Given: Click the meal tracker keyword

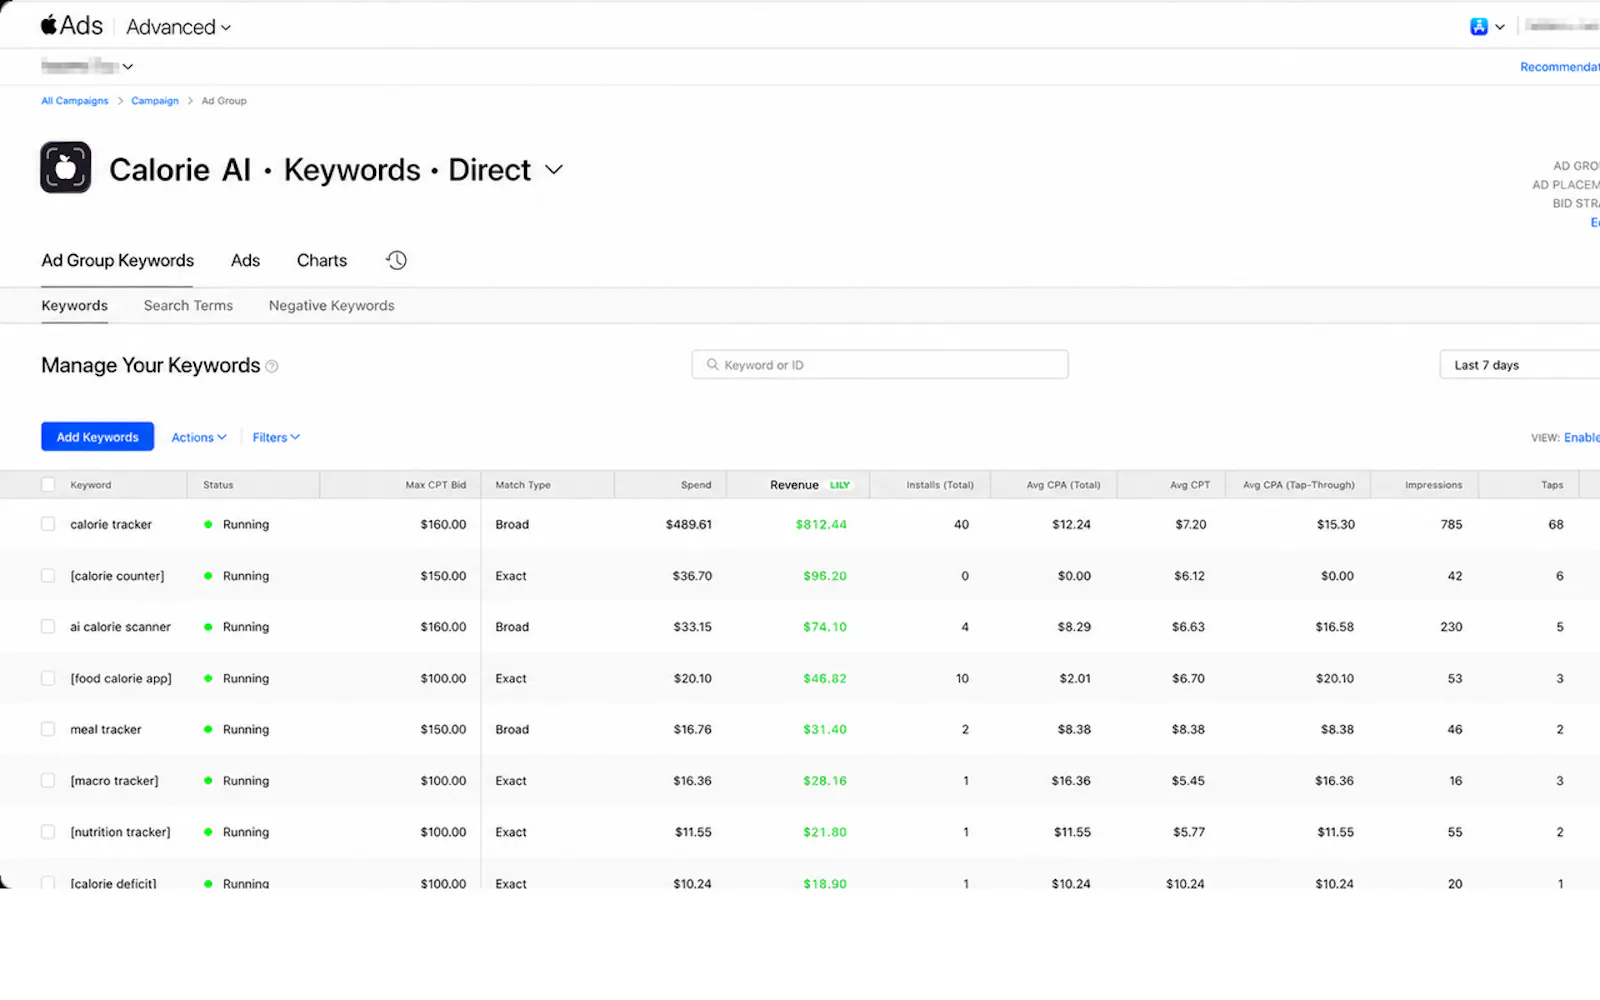Looking at the screenshot, I should coord(106,729).
